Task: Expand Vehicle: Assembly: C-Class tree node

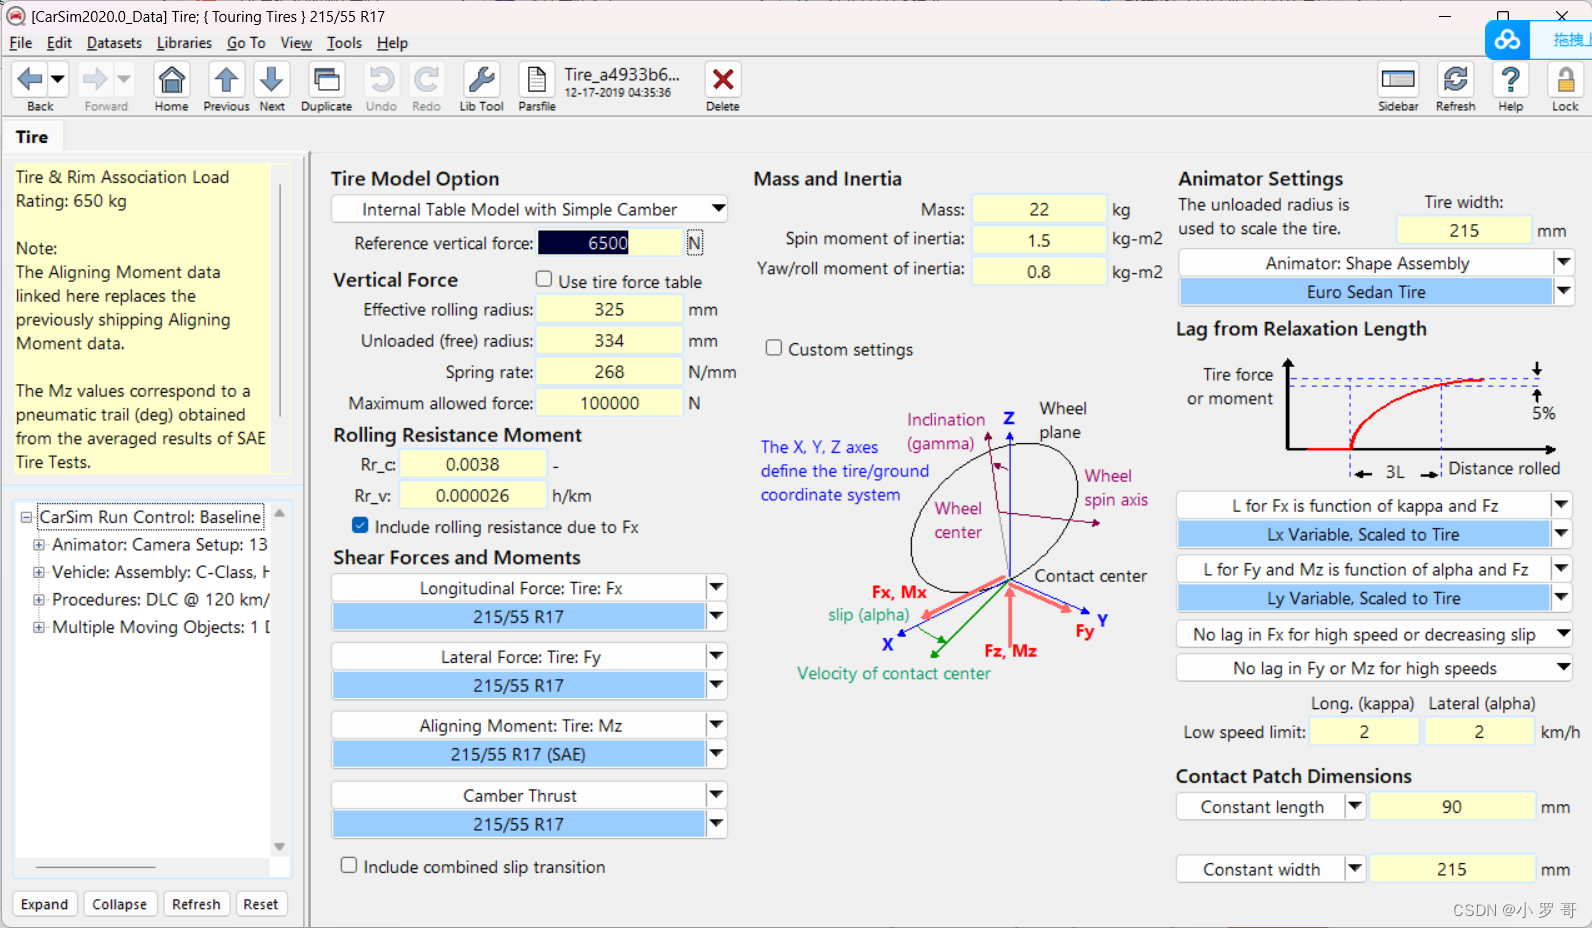Action: coord(39,572)
